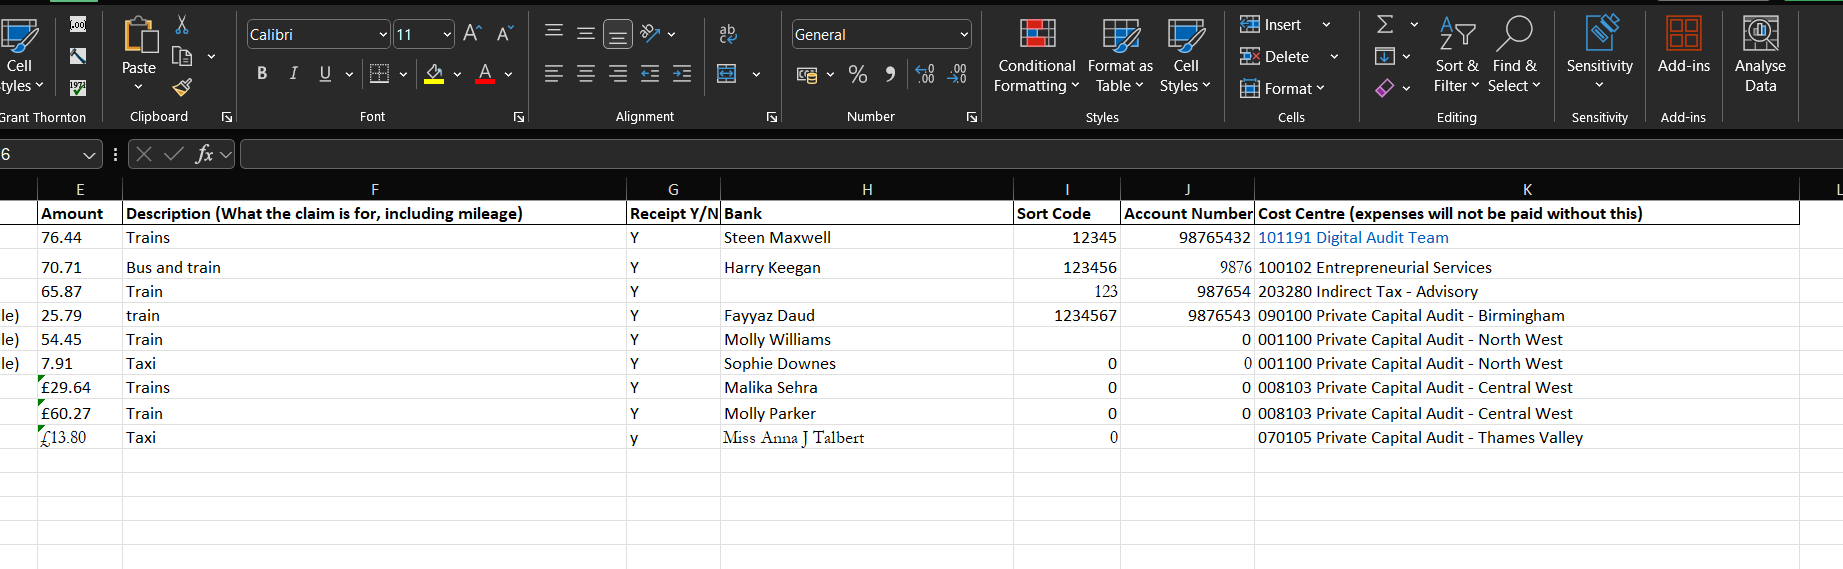Click the Cut scissors icon
The image size is (1843, 569).
click(x=182, y=25)
